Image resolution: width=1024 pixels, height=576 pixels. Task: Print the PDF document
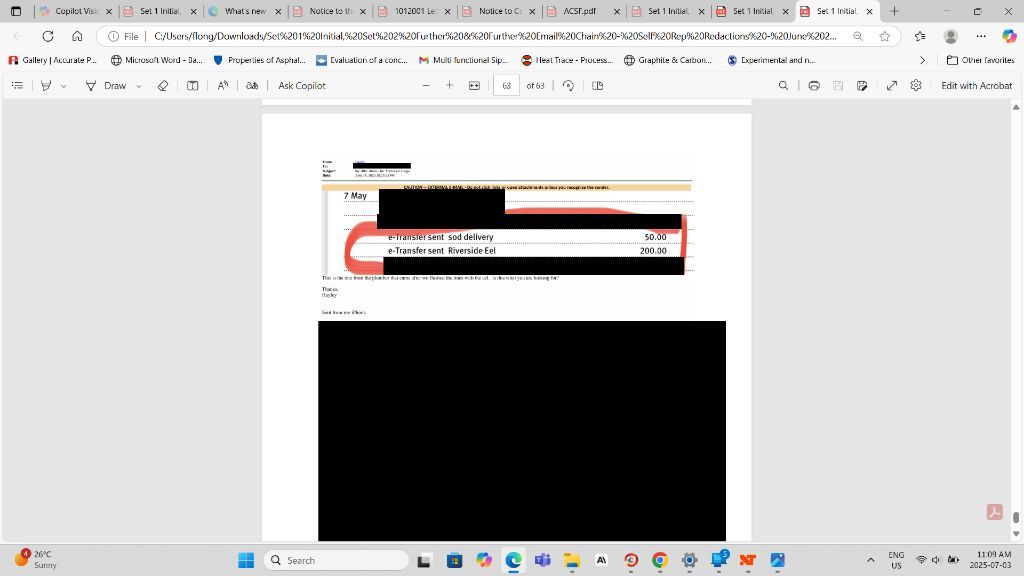(x=814, y=86)
